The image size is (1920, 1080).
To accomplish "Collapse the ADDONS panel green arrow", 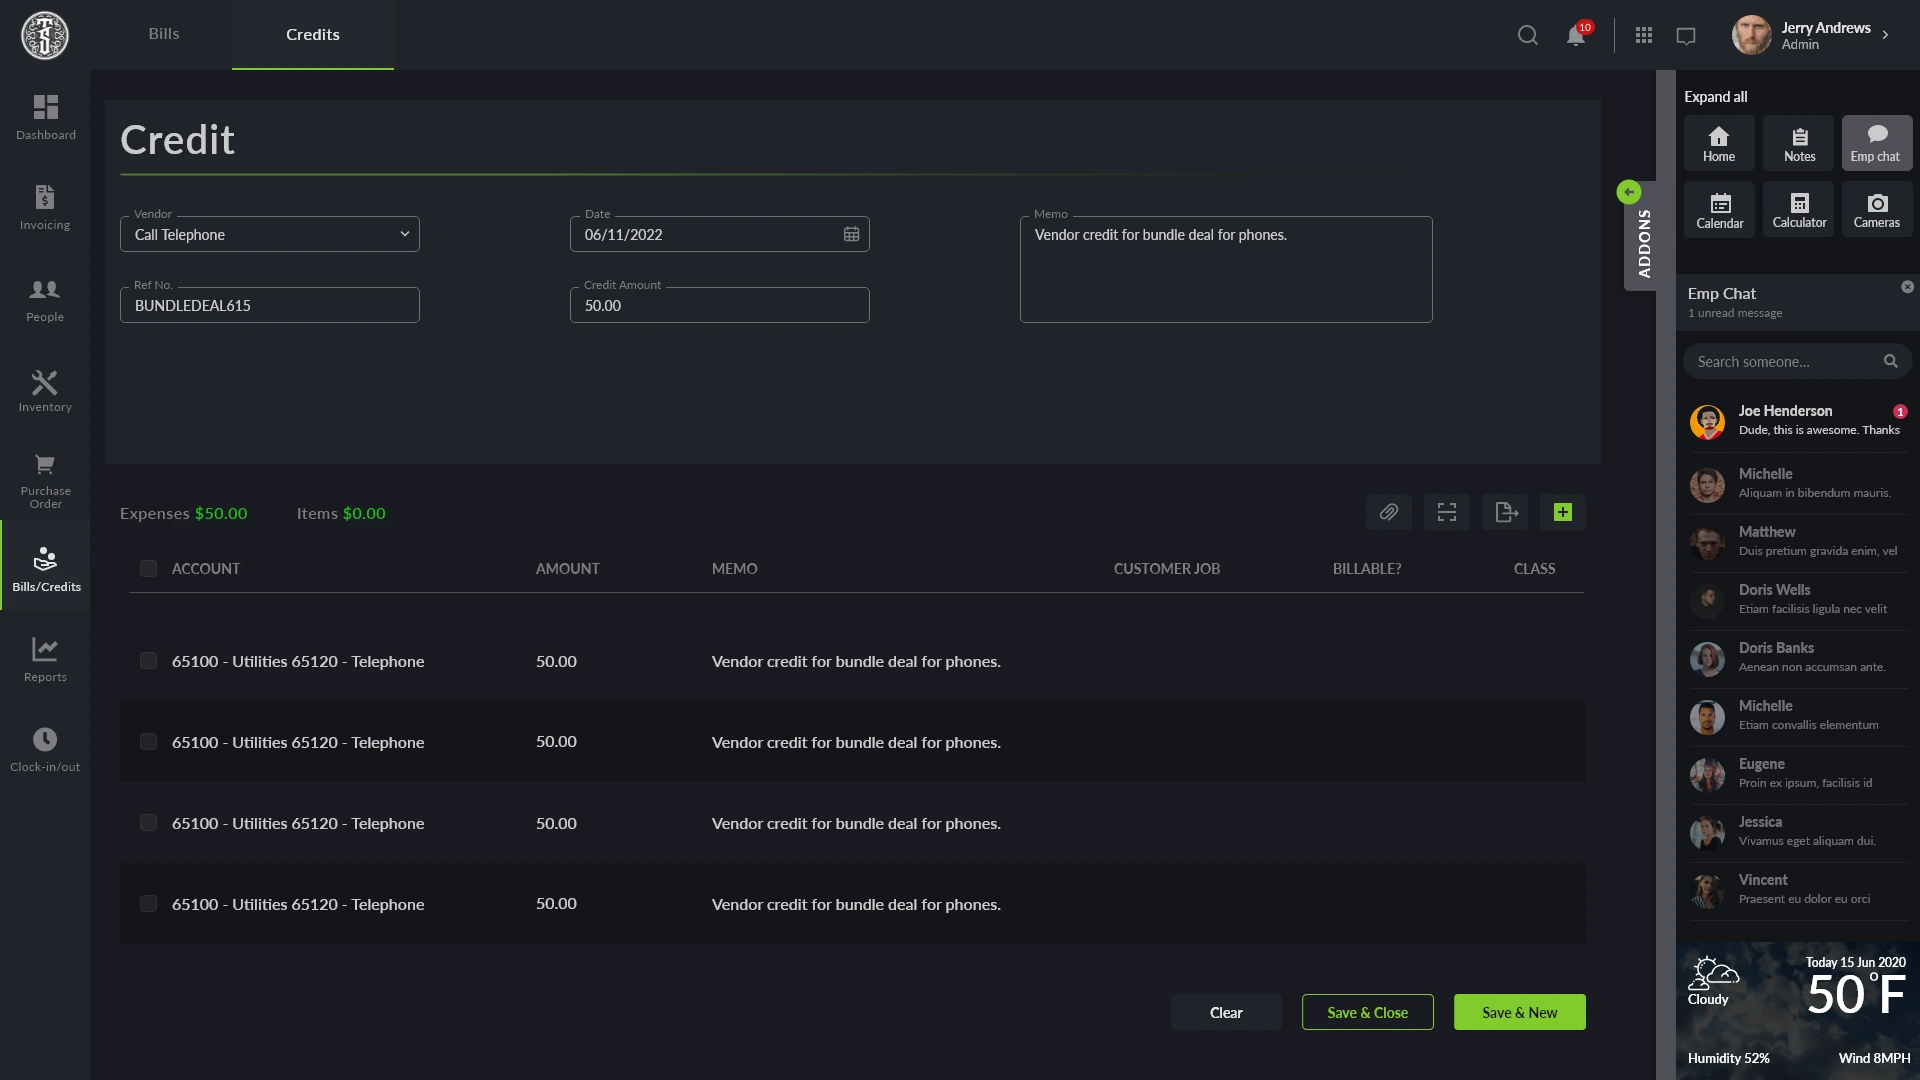I will pos(1629,192).
